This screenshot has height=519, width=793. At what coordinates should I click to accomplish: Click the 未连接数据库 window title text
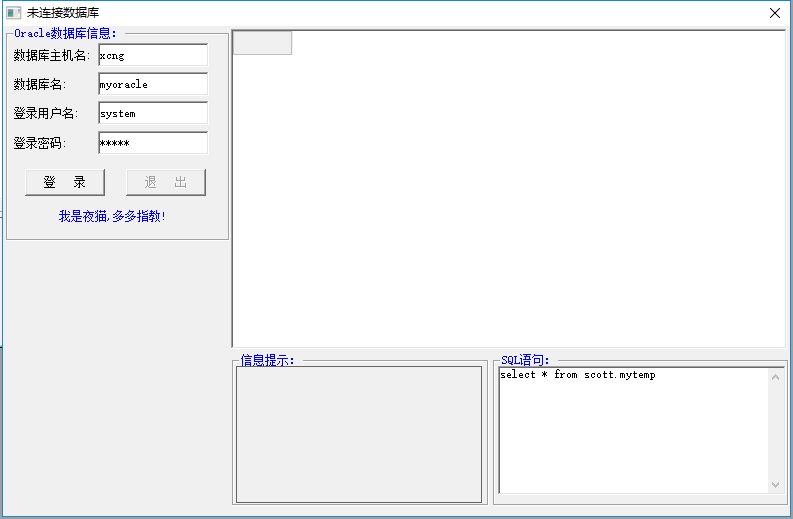pyautogui.click(x=63, y=13)
